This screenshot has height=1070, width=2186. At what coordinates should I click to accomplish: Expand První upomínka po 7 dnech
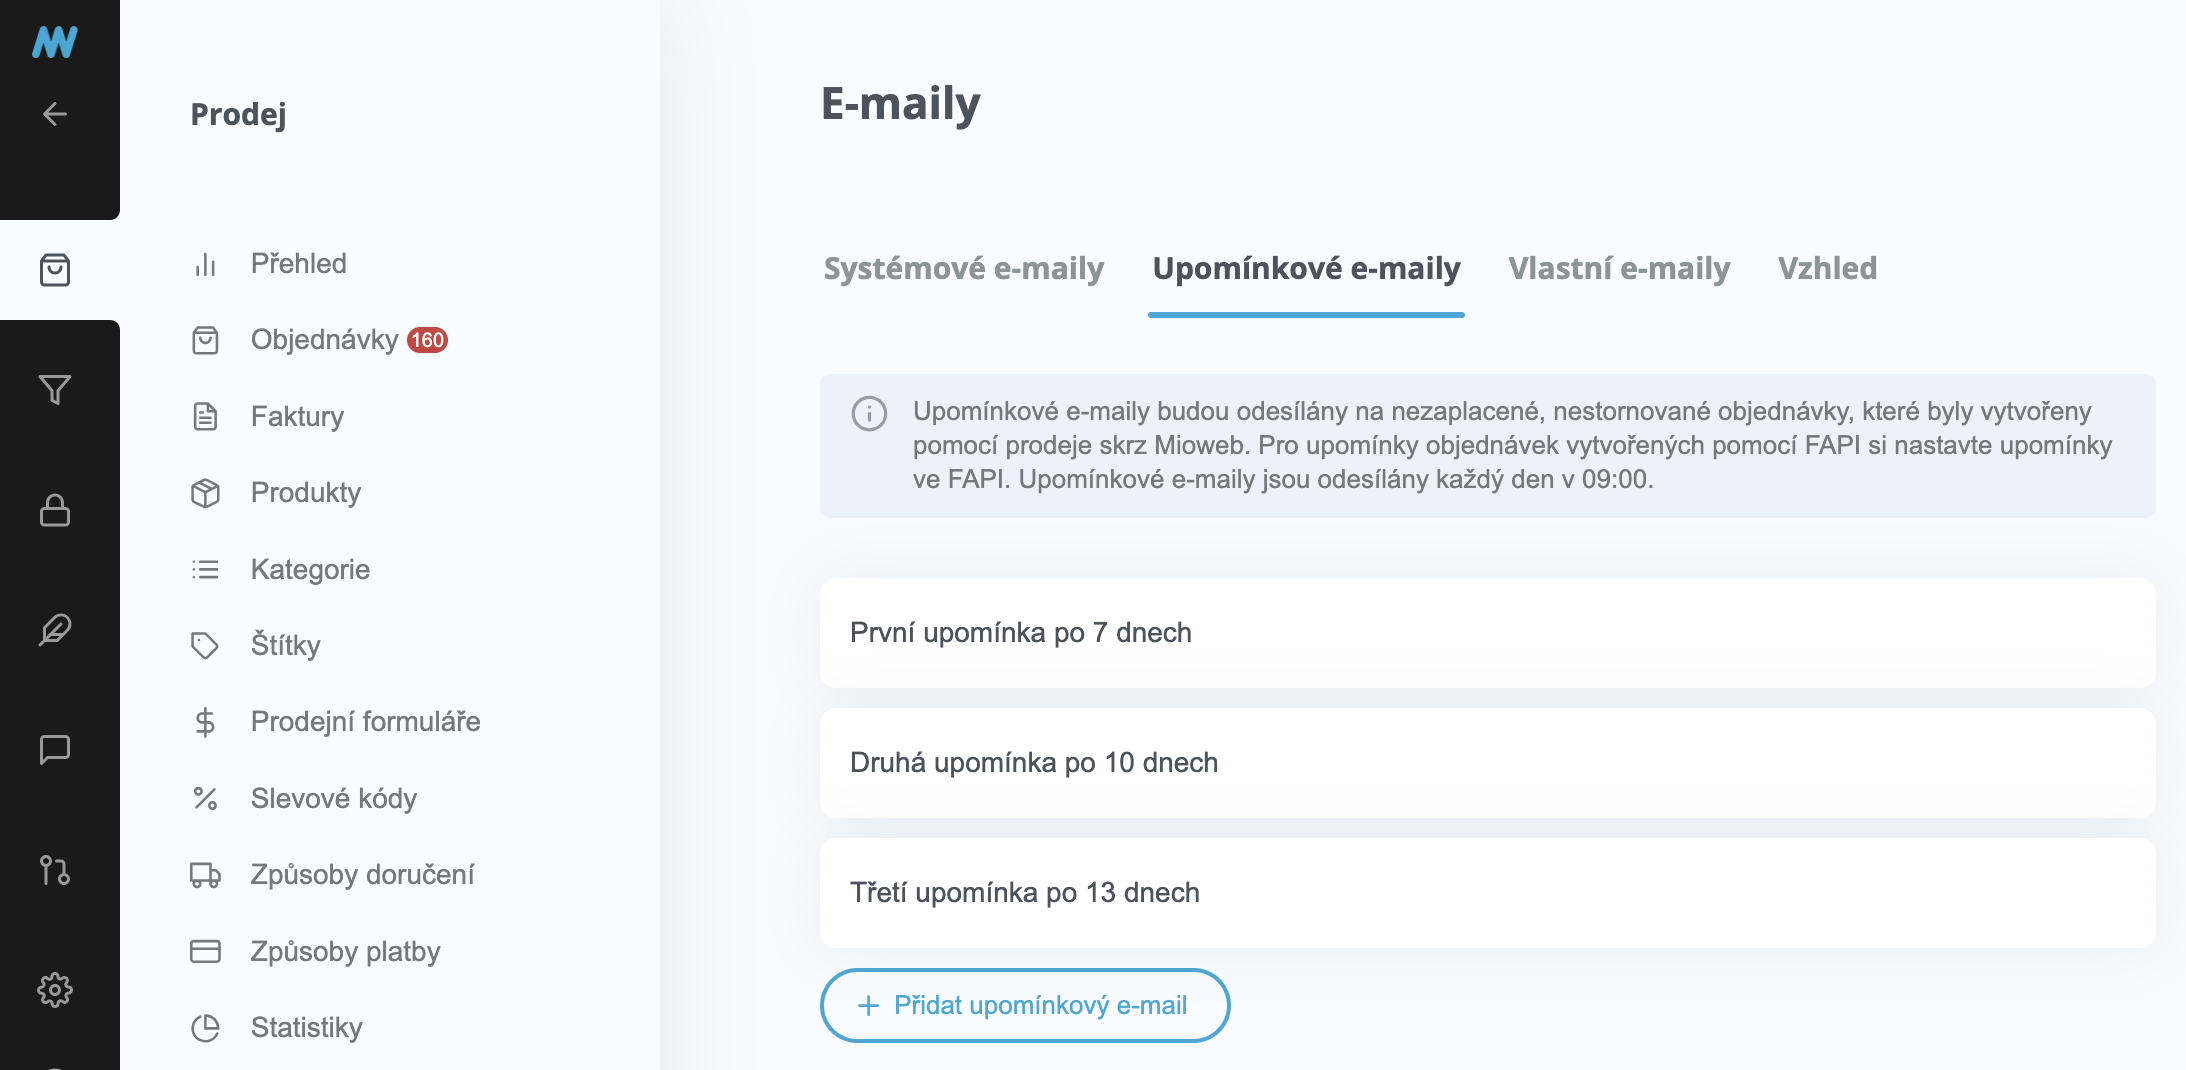click(x=1486, y=633)
